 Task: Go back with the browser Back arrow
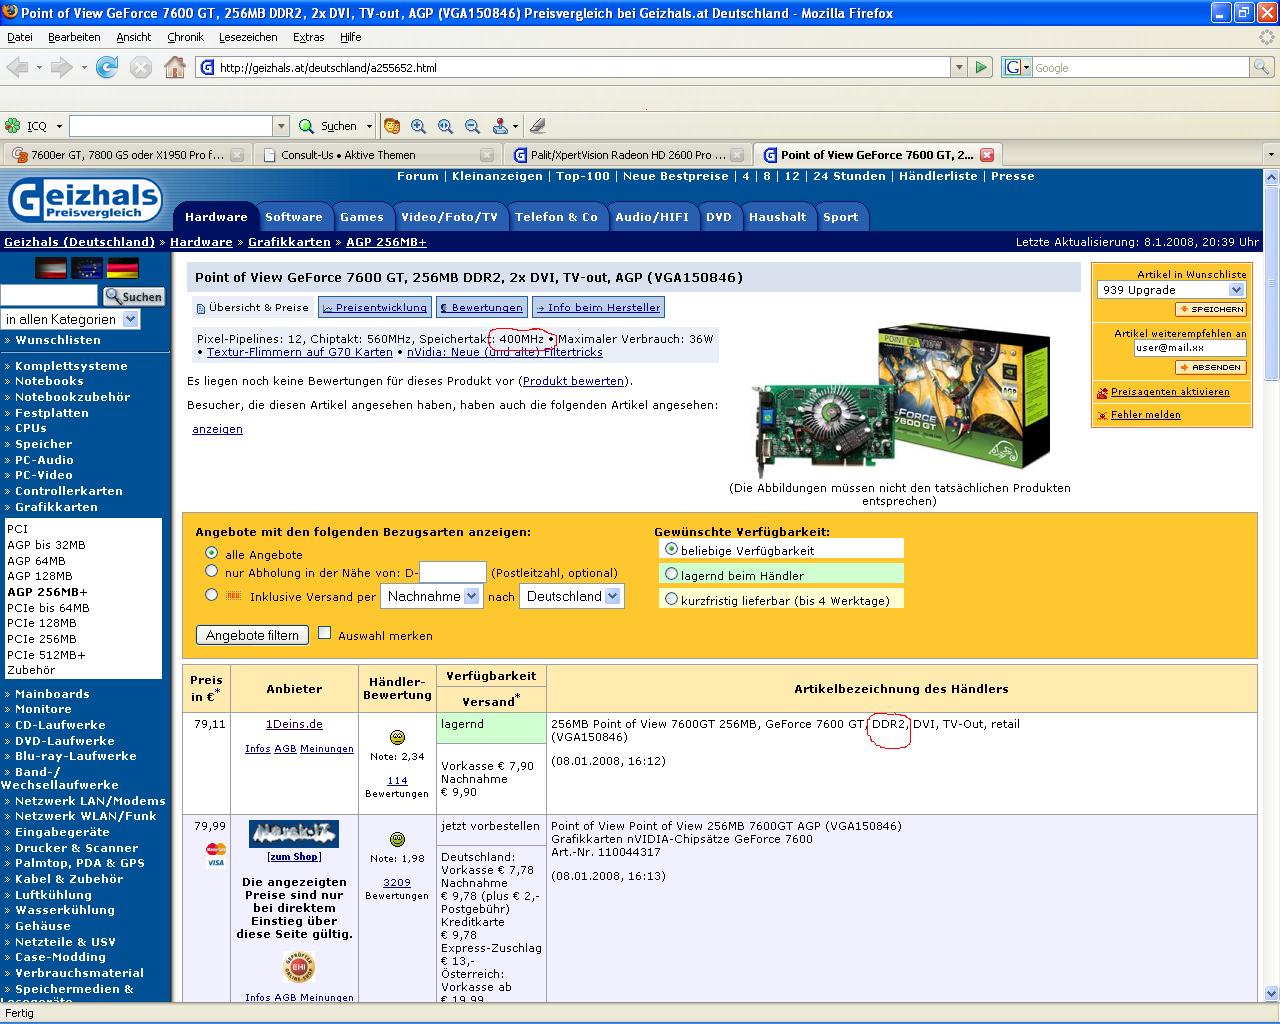click(17, 67)
